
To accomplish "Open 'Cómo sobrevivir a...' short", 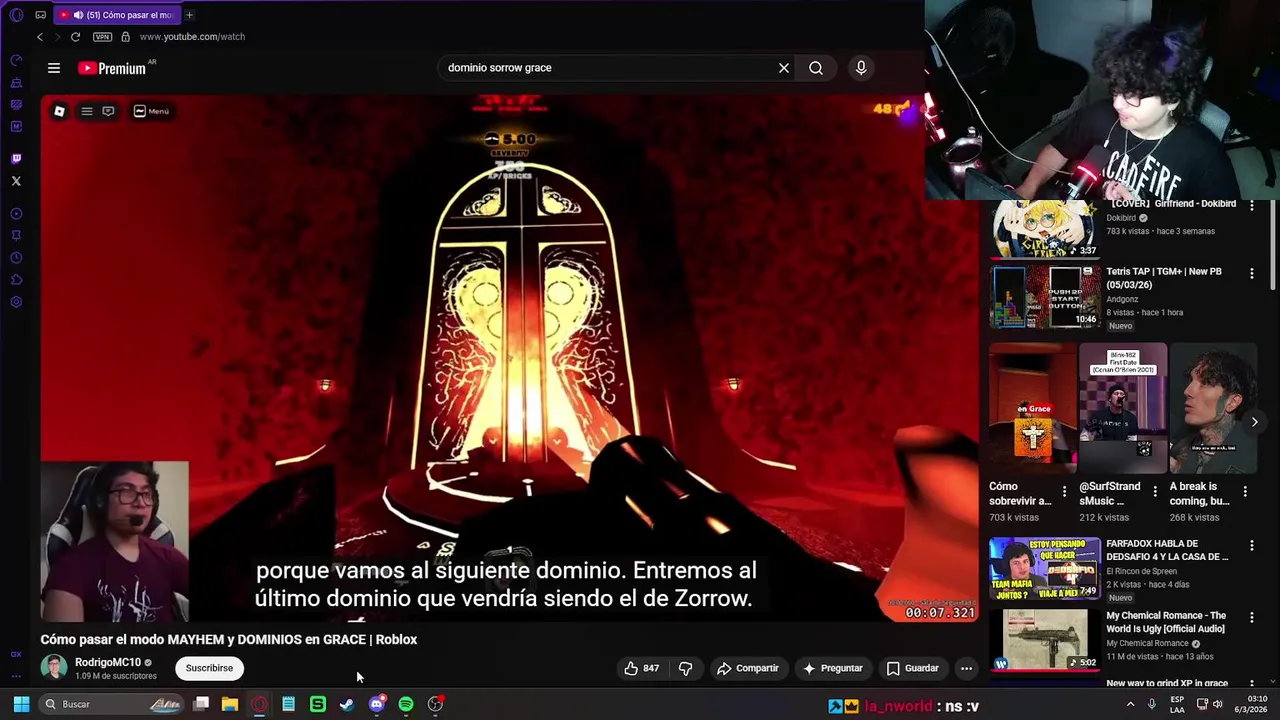I will [1033, 408].
